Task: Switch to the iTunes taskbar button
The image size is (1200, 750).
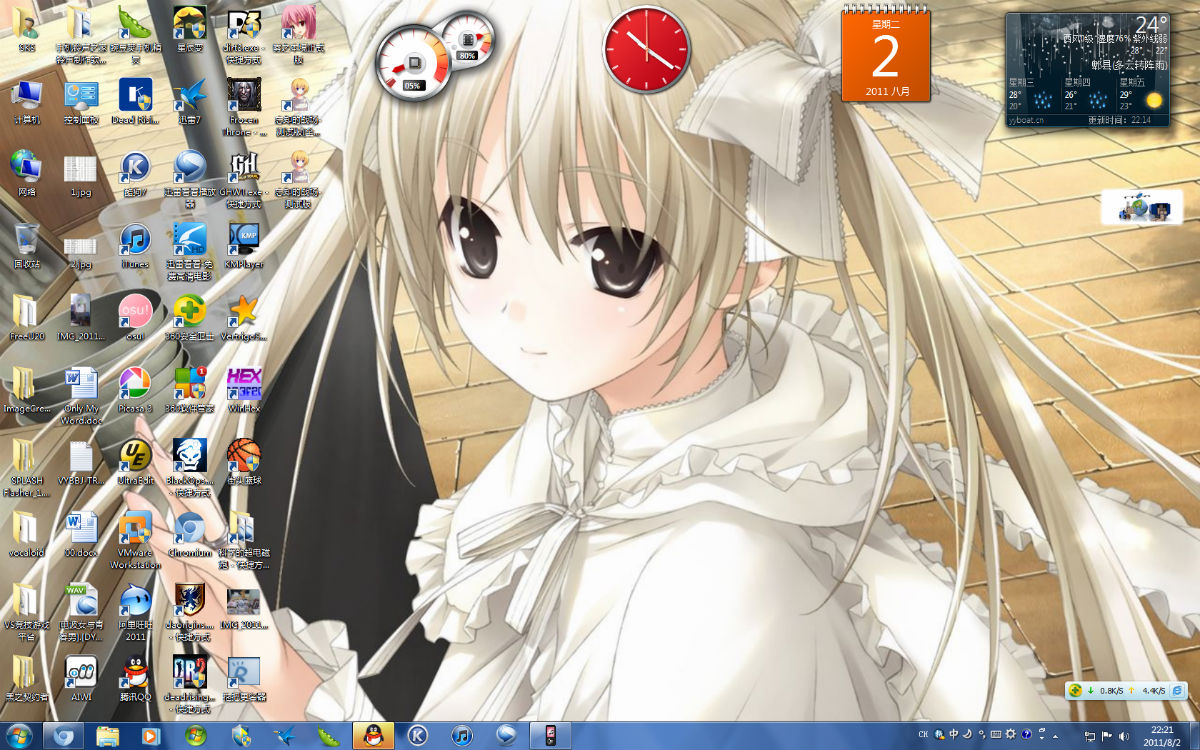Action: [462, 736]
